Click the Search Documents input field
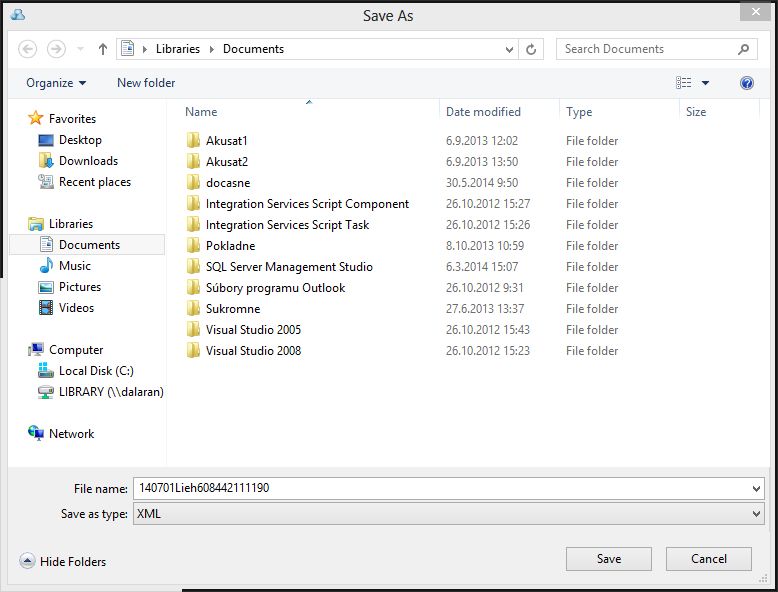778x592 pixels. [645, 49]
